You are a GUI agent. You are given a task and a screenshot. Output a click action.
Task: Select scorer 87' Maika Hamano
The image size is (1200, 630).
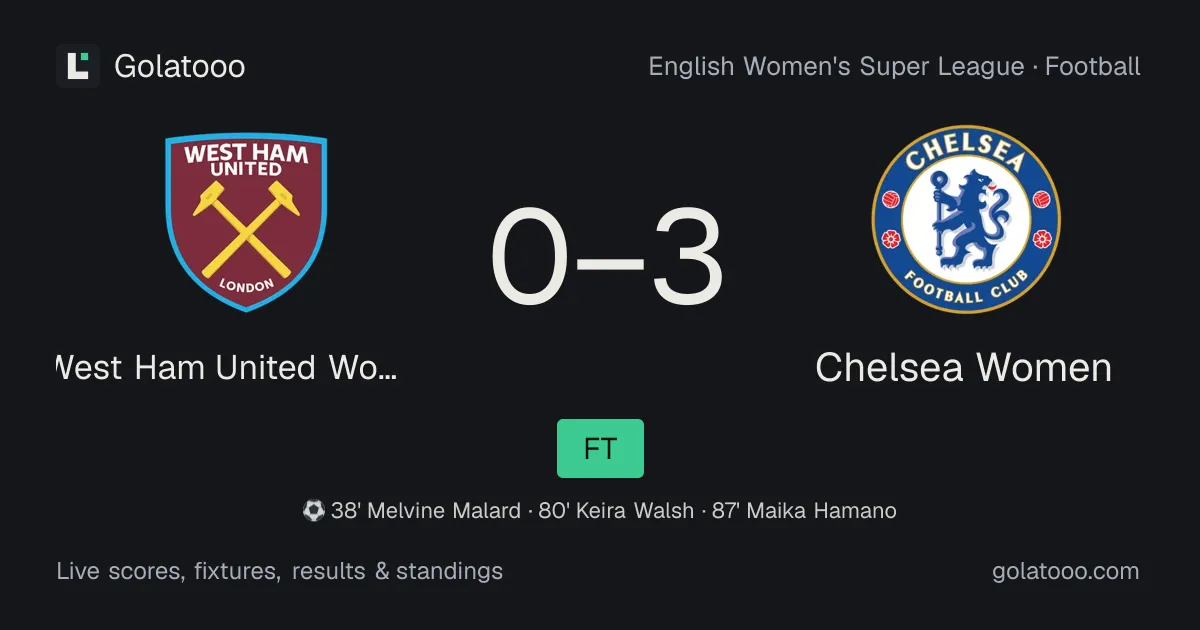tap(804, 511)
